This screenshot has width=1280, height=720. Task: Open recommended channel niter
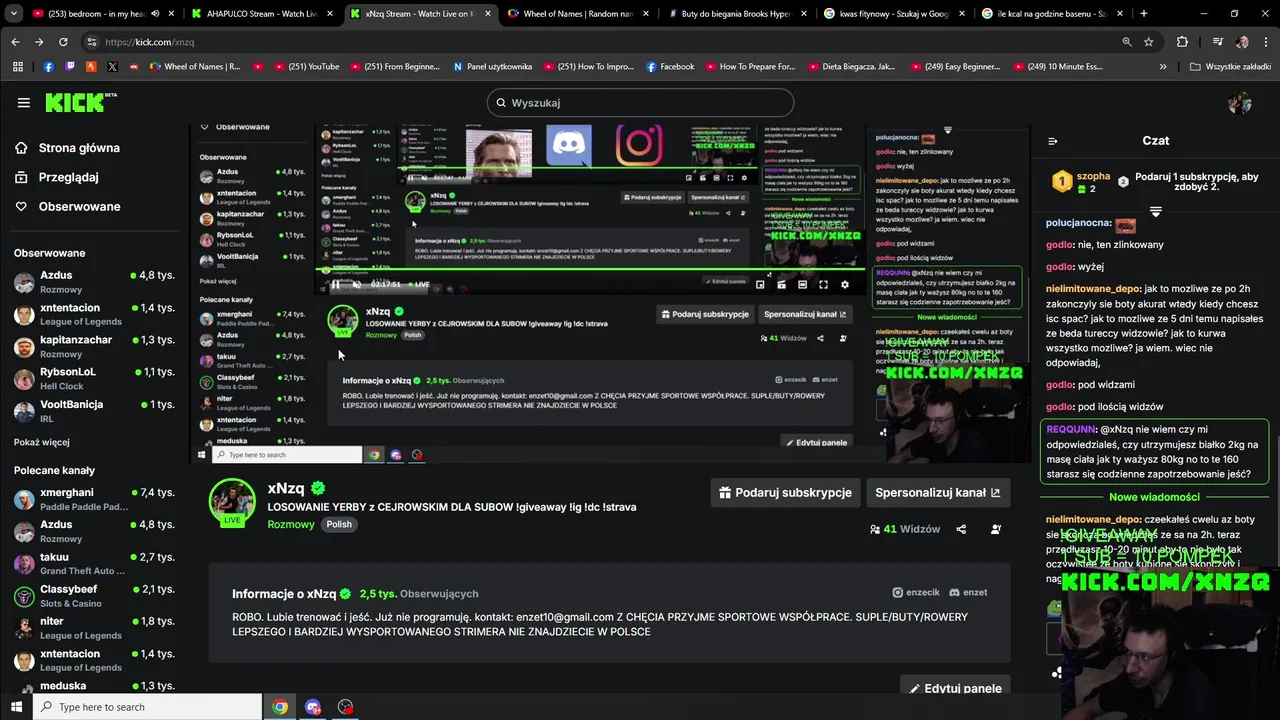tap(95, 627)
